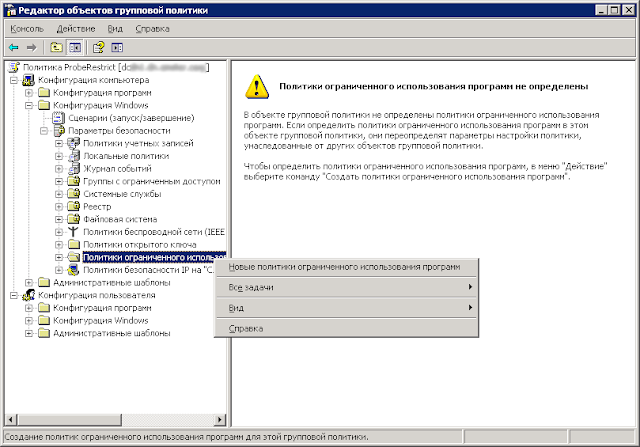
Task: Click the wireless network policies antenna icon
Action: coord(73,231)
